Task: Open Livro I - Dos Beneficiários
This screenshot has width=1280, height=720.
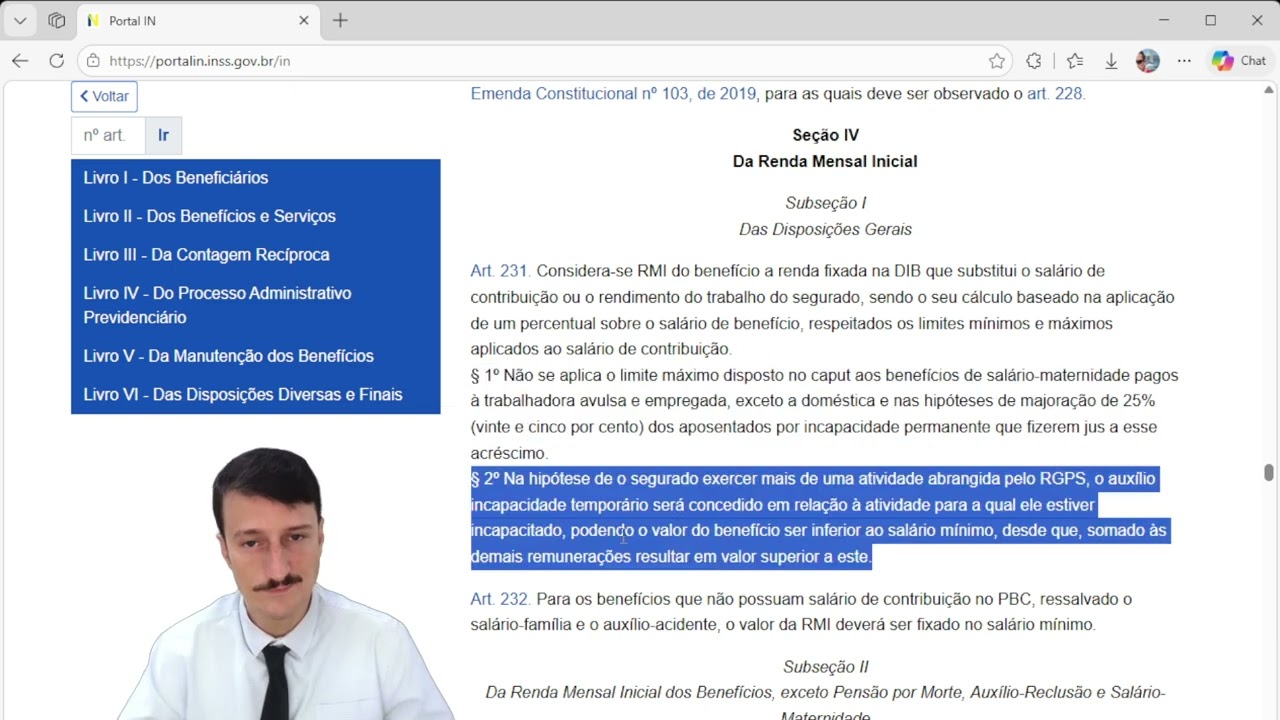Action: (x=255, y=178)
